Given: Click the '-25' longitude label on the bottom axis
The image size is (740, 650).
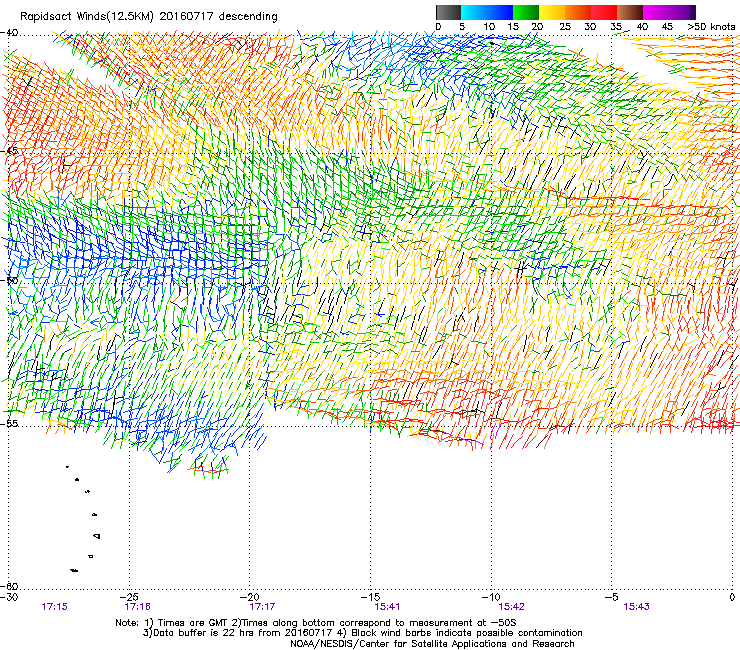Looking at the screenshot, I should tap(130, 597).
